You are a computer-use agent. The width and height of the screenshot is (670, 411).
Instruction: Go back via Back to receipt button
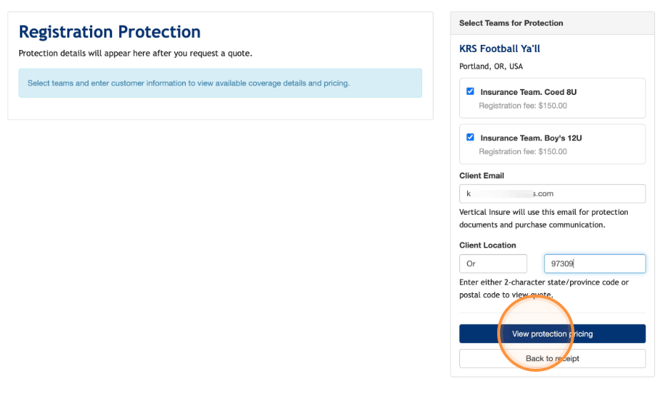[552, 358]
